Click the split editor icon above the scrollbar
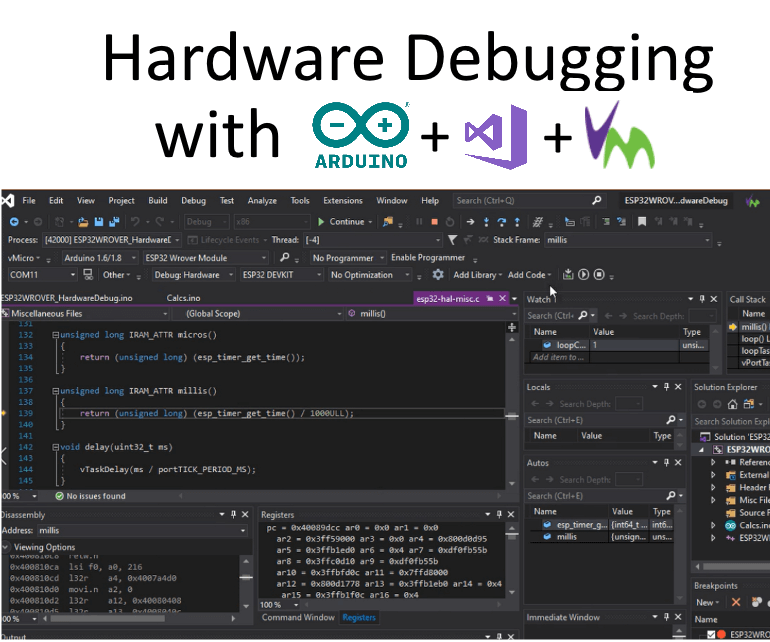 point(512,327)
